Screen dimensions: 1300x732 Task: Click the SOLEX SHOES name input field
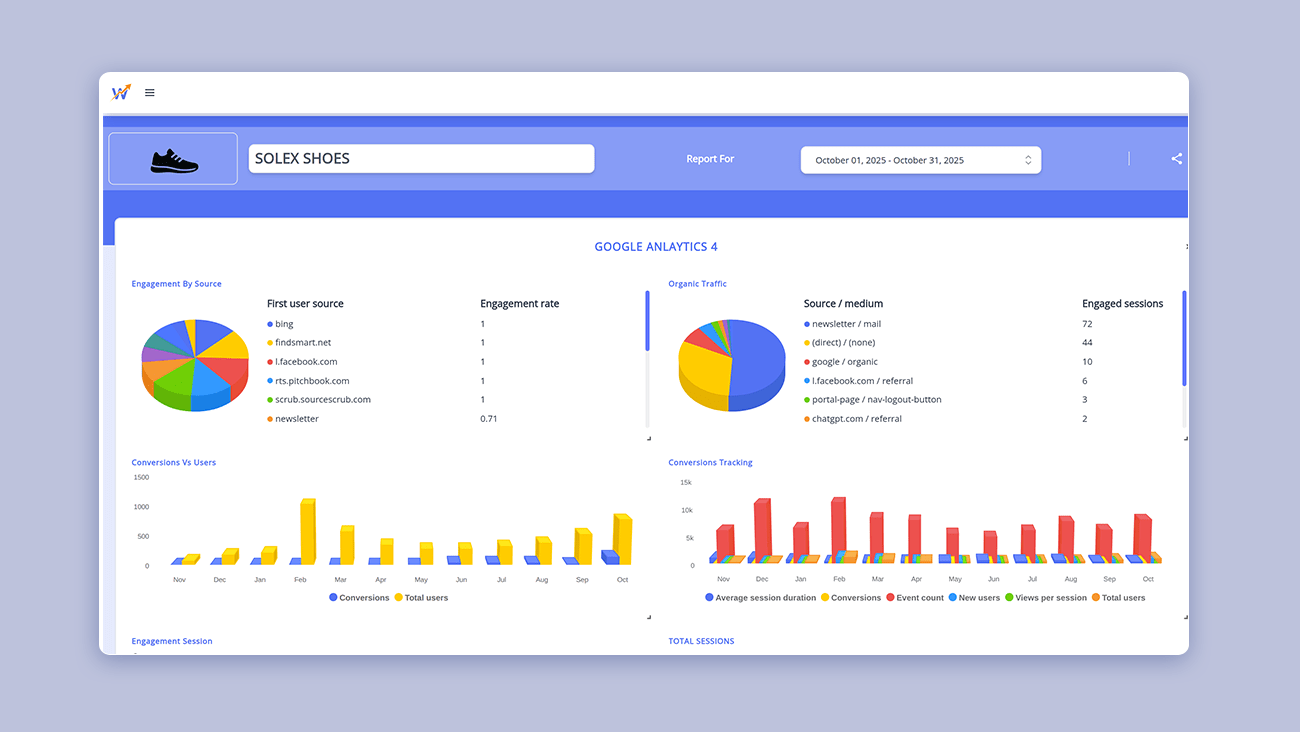[420, 158]
